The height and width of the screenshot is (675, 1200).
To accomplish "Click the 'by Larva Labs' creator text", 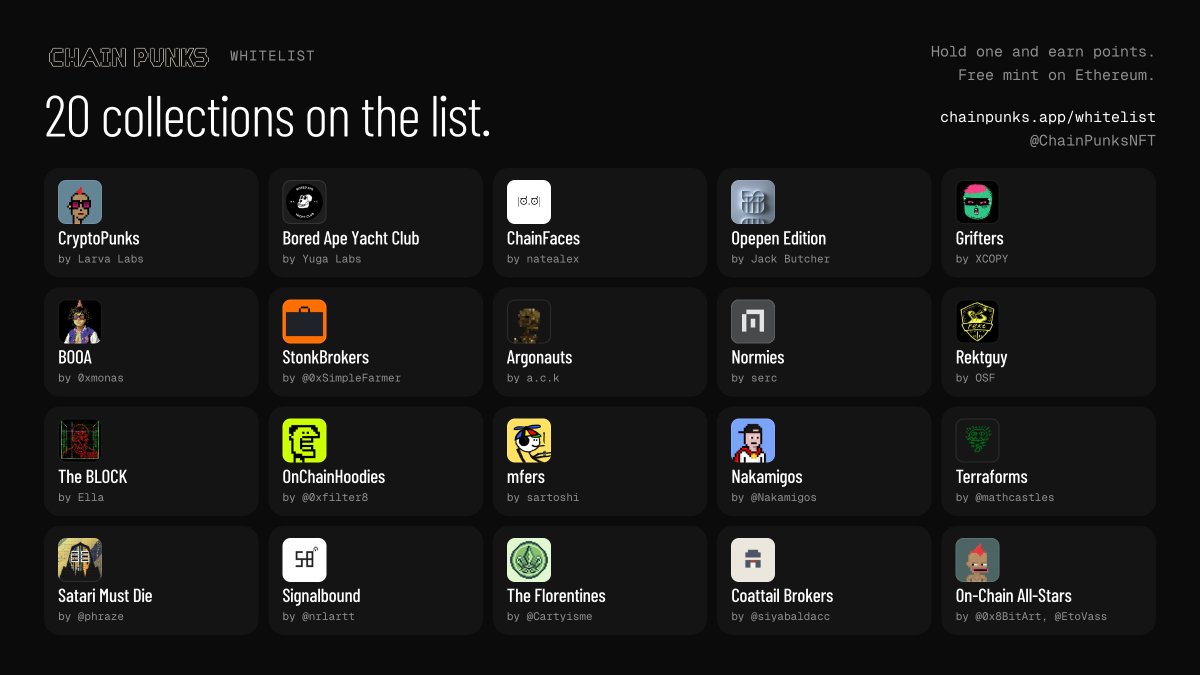I will point(101,259).
